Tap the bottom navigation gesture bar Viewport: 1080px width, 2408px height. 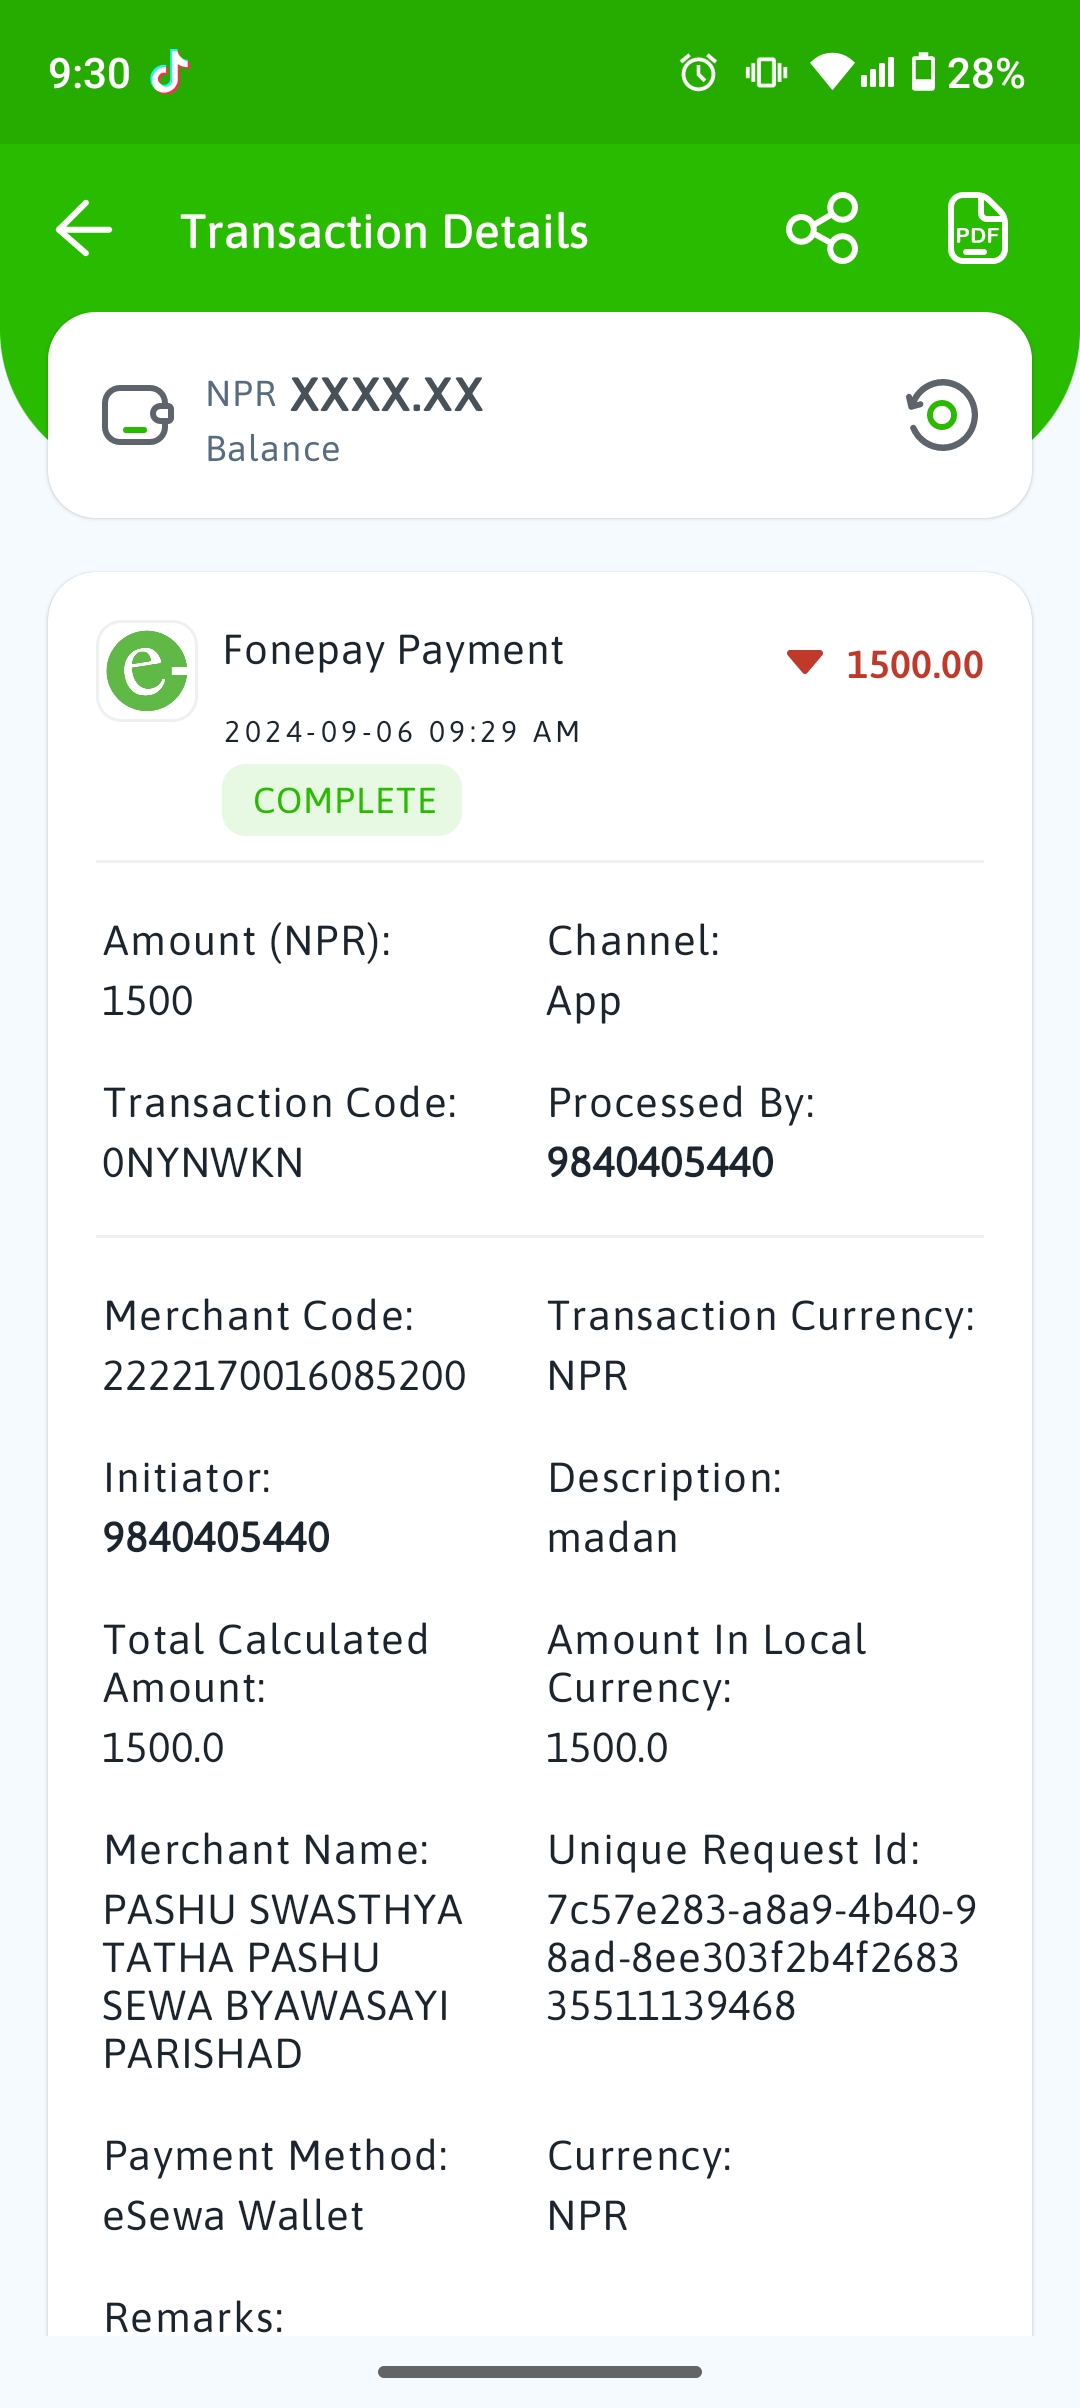tap(540, 2372)
